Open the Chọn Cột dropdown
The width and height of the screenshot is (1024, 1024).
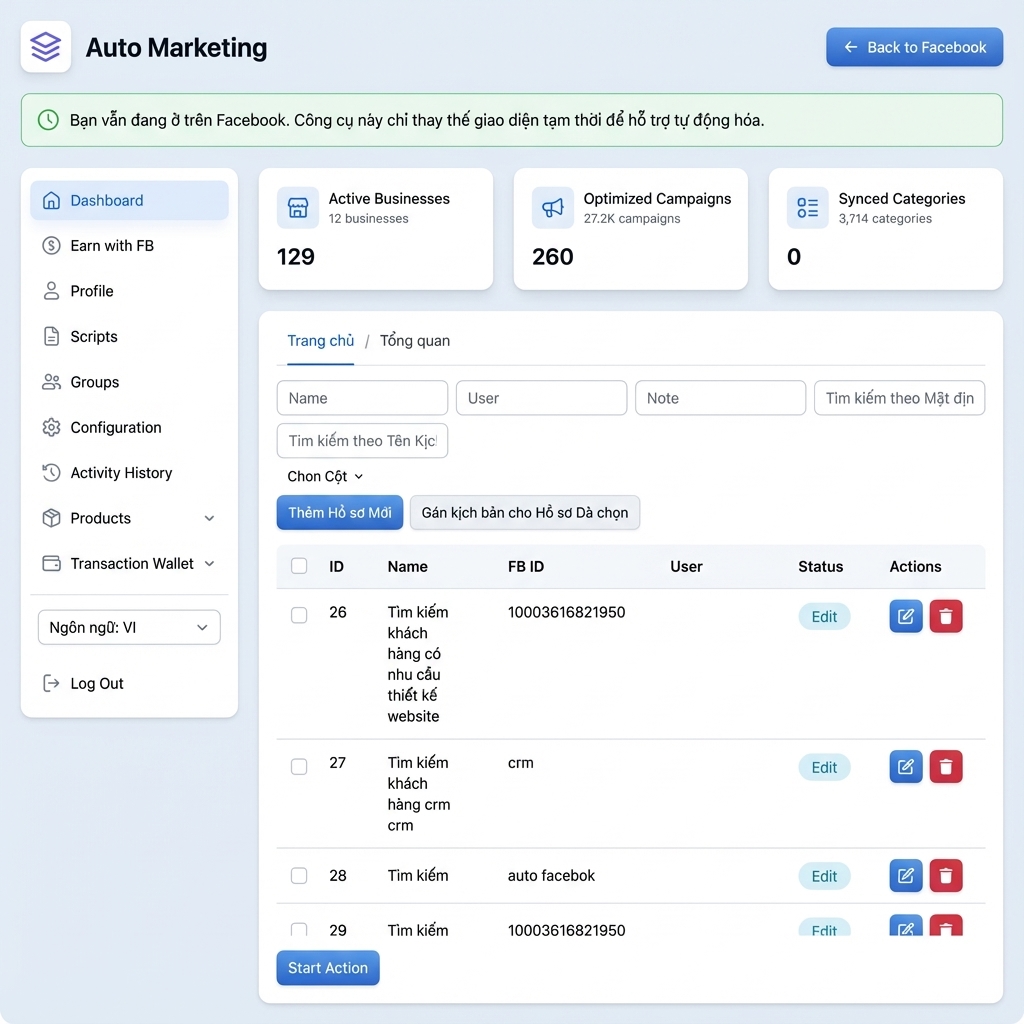(324, 476)
